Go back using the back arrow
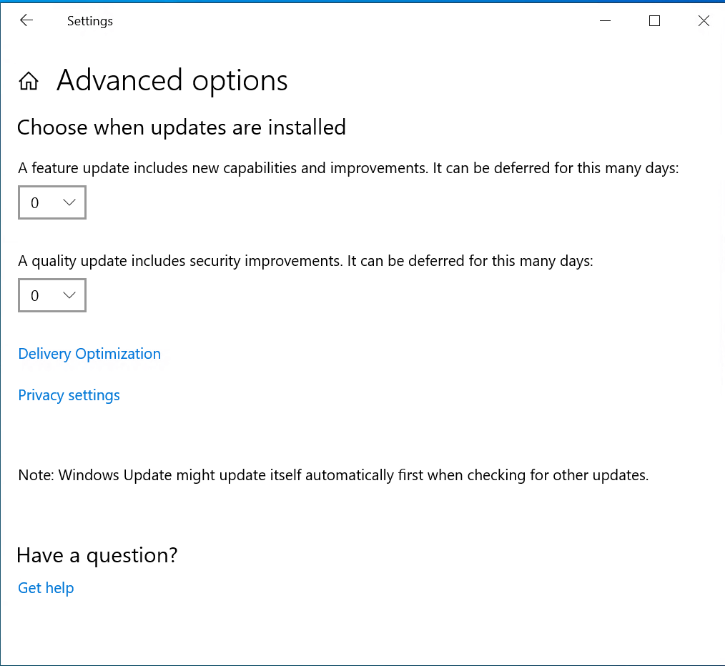 pyautogui.click(x=26, y=21)
